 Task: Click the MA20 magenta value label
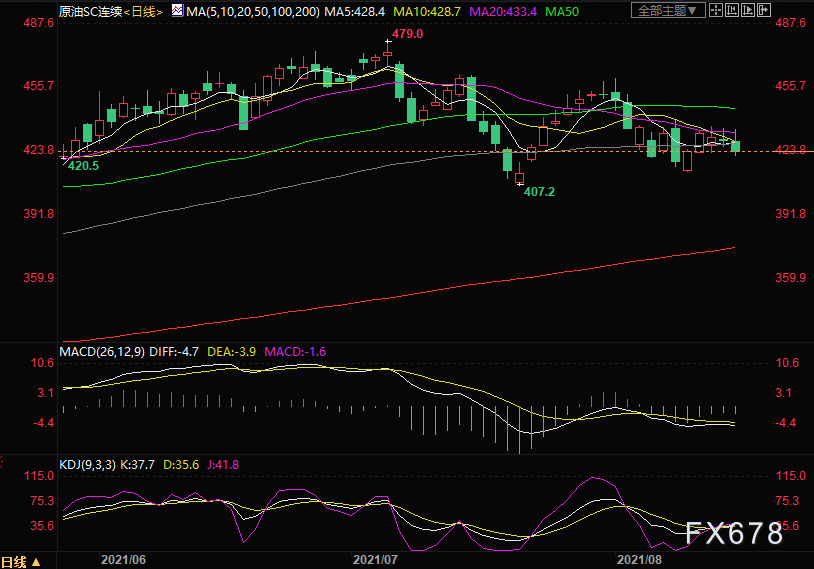tap(503, 11)
